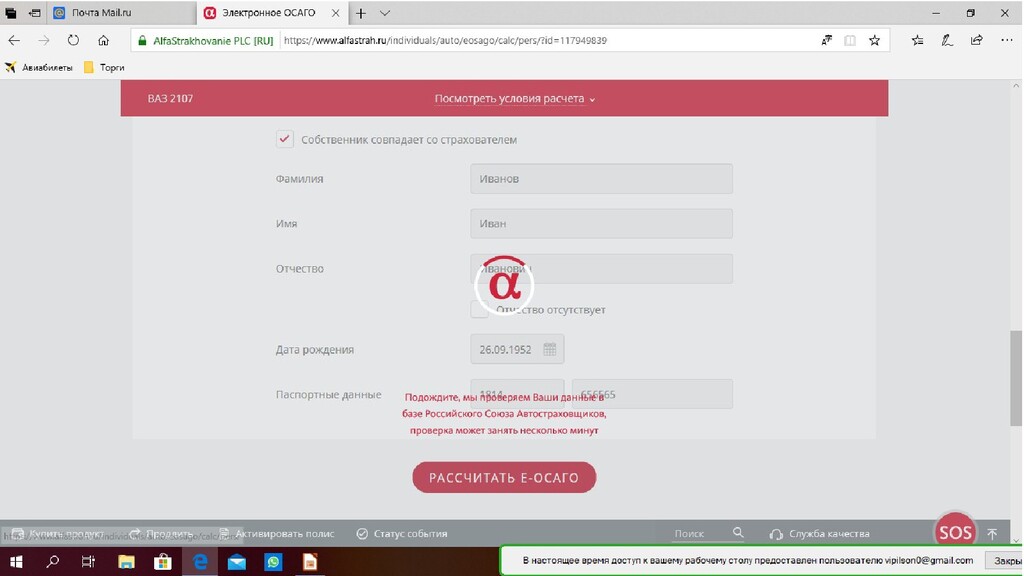Open Microsoft Store from taskbar
The height and width of the screenshot is (576, 1024).
tap(163, 562)
